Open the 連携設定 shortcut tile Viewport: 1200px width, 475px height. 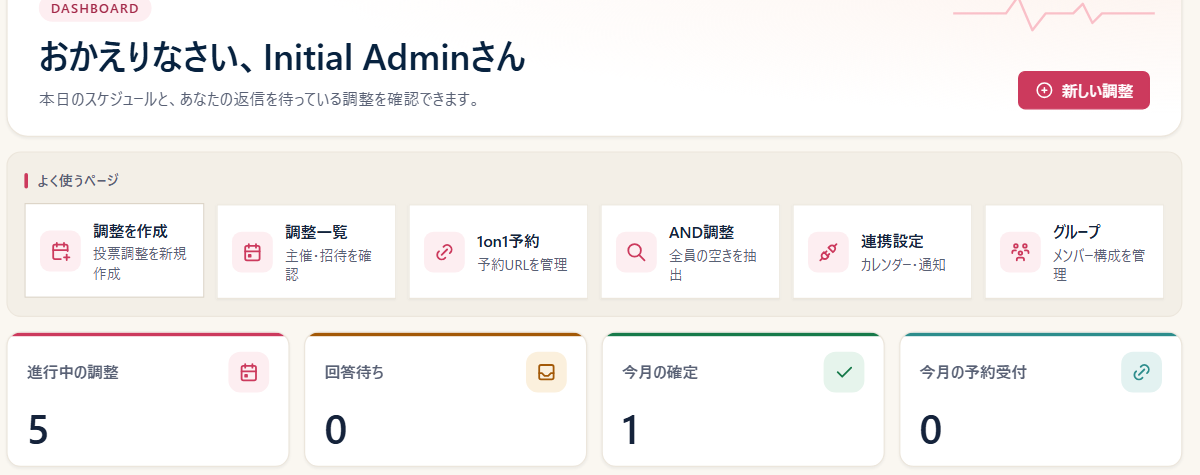(x=882, y=251)
